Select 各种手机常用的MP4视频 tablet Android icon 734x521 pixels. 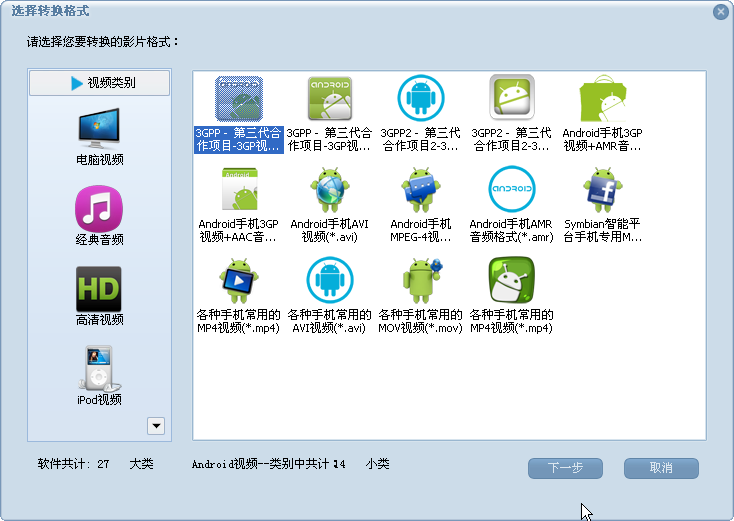coord(239,280)
